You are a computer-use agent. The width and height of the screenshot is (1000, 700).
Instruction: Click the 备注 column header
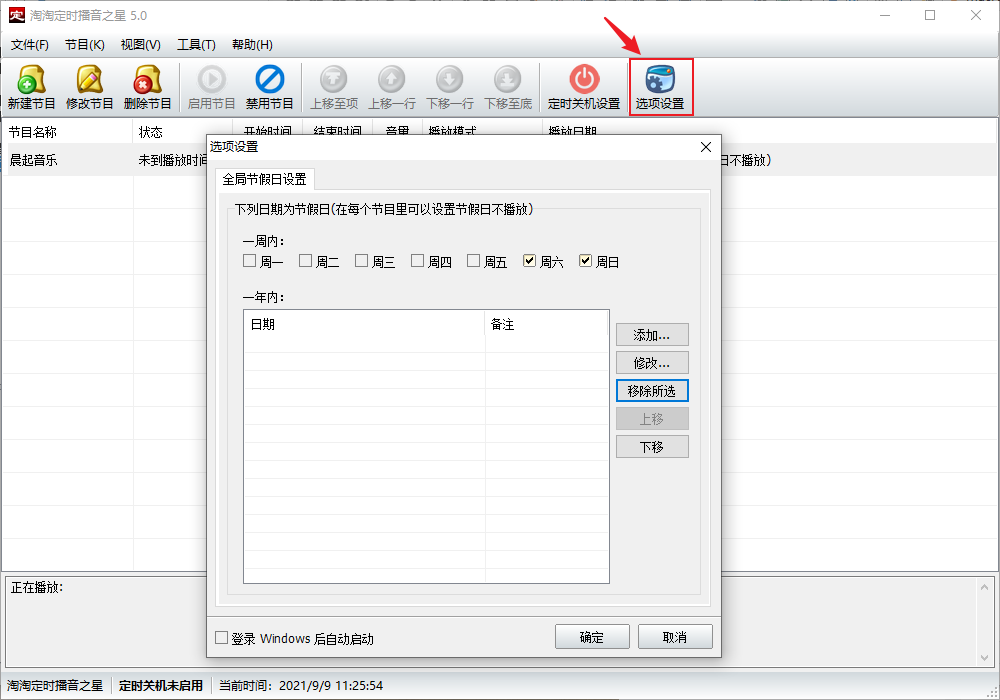coord(547,324)
